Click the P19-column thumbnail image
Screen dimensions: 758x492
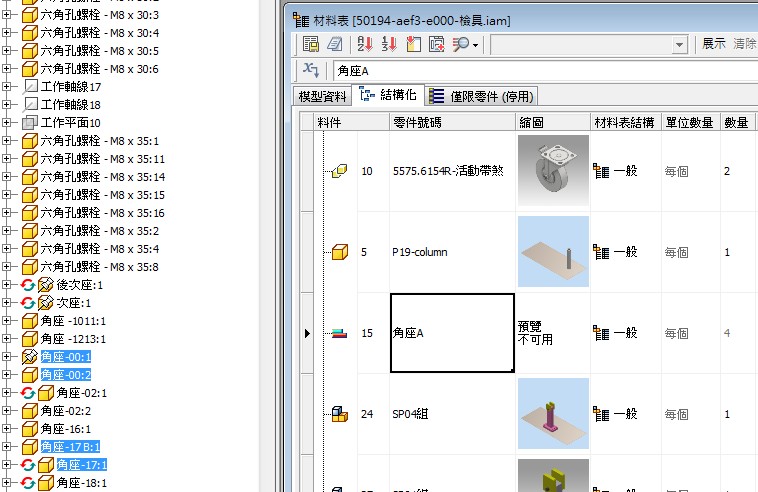pyautogui.click(x=553, y=251)
